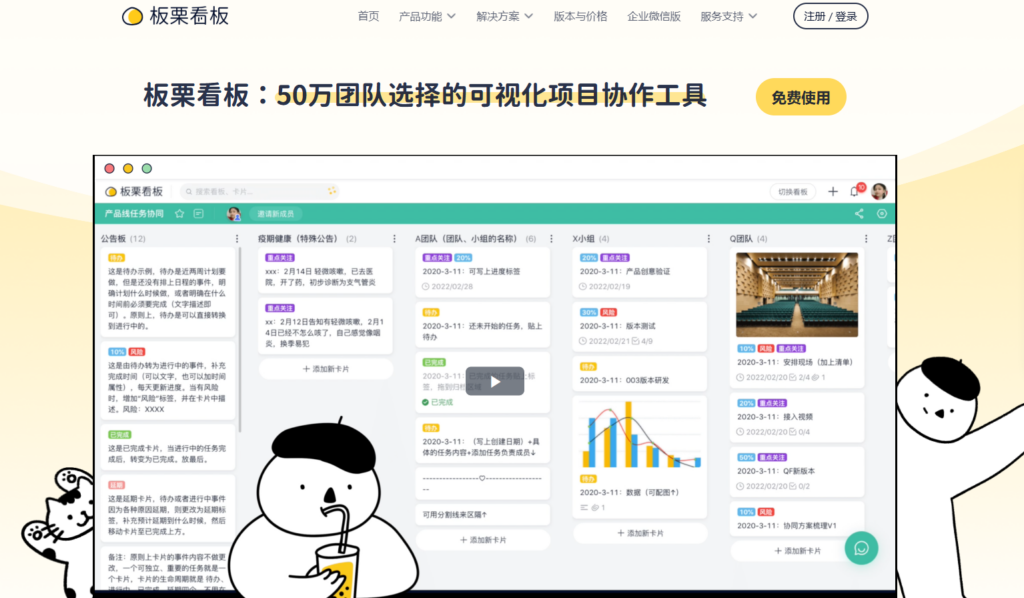1024x598 pixels.
Task: Star the 产品线任务协同 board
Action: pos(180,213)
